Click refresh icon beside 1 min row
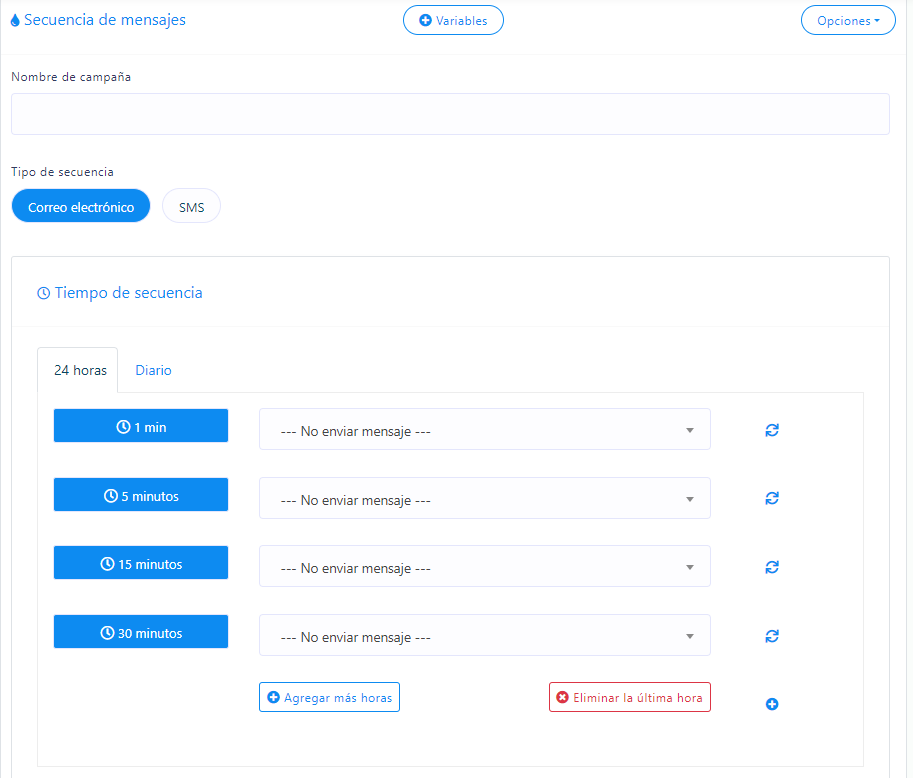The image size is (913, 778). 772,430
